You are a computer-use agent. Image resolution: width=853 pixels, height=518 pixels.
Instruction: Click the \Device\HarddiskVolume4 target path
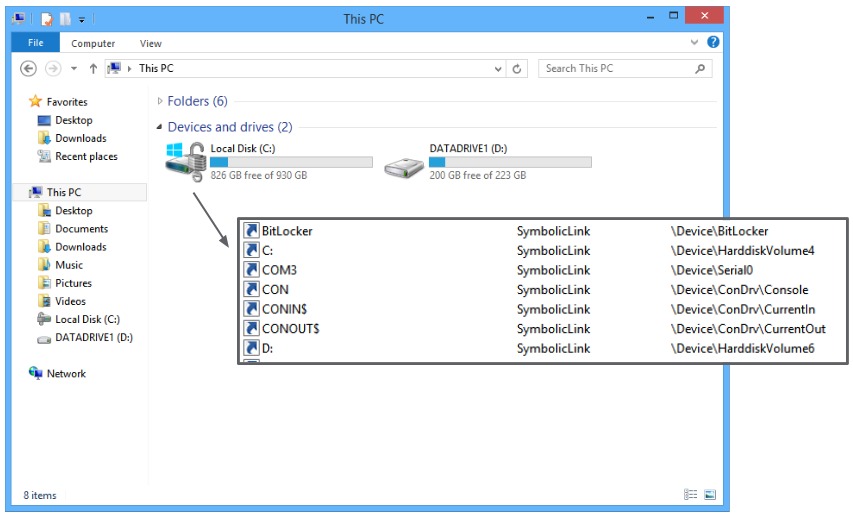[743, 251]
